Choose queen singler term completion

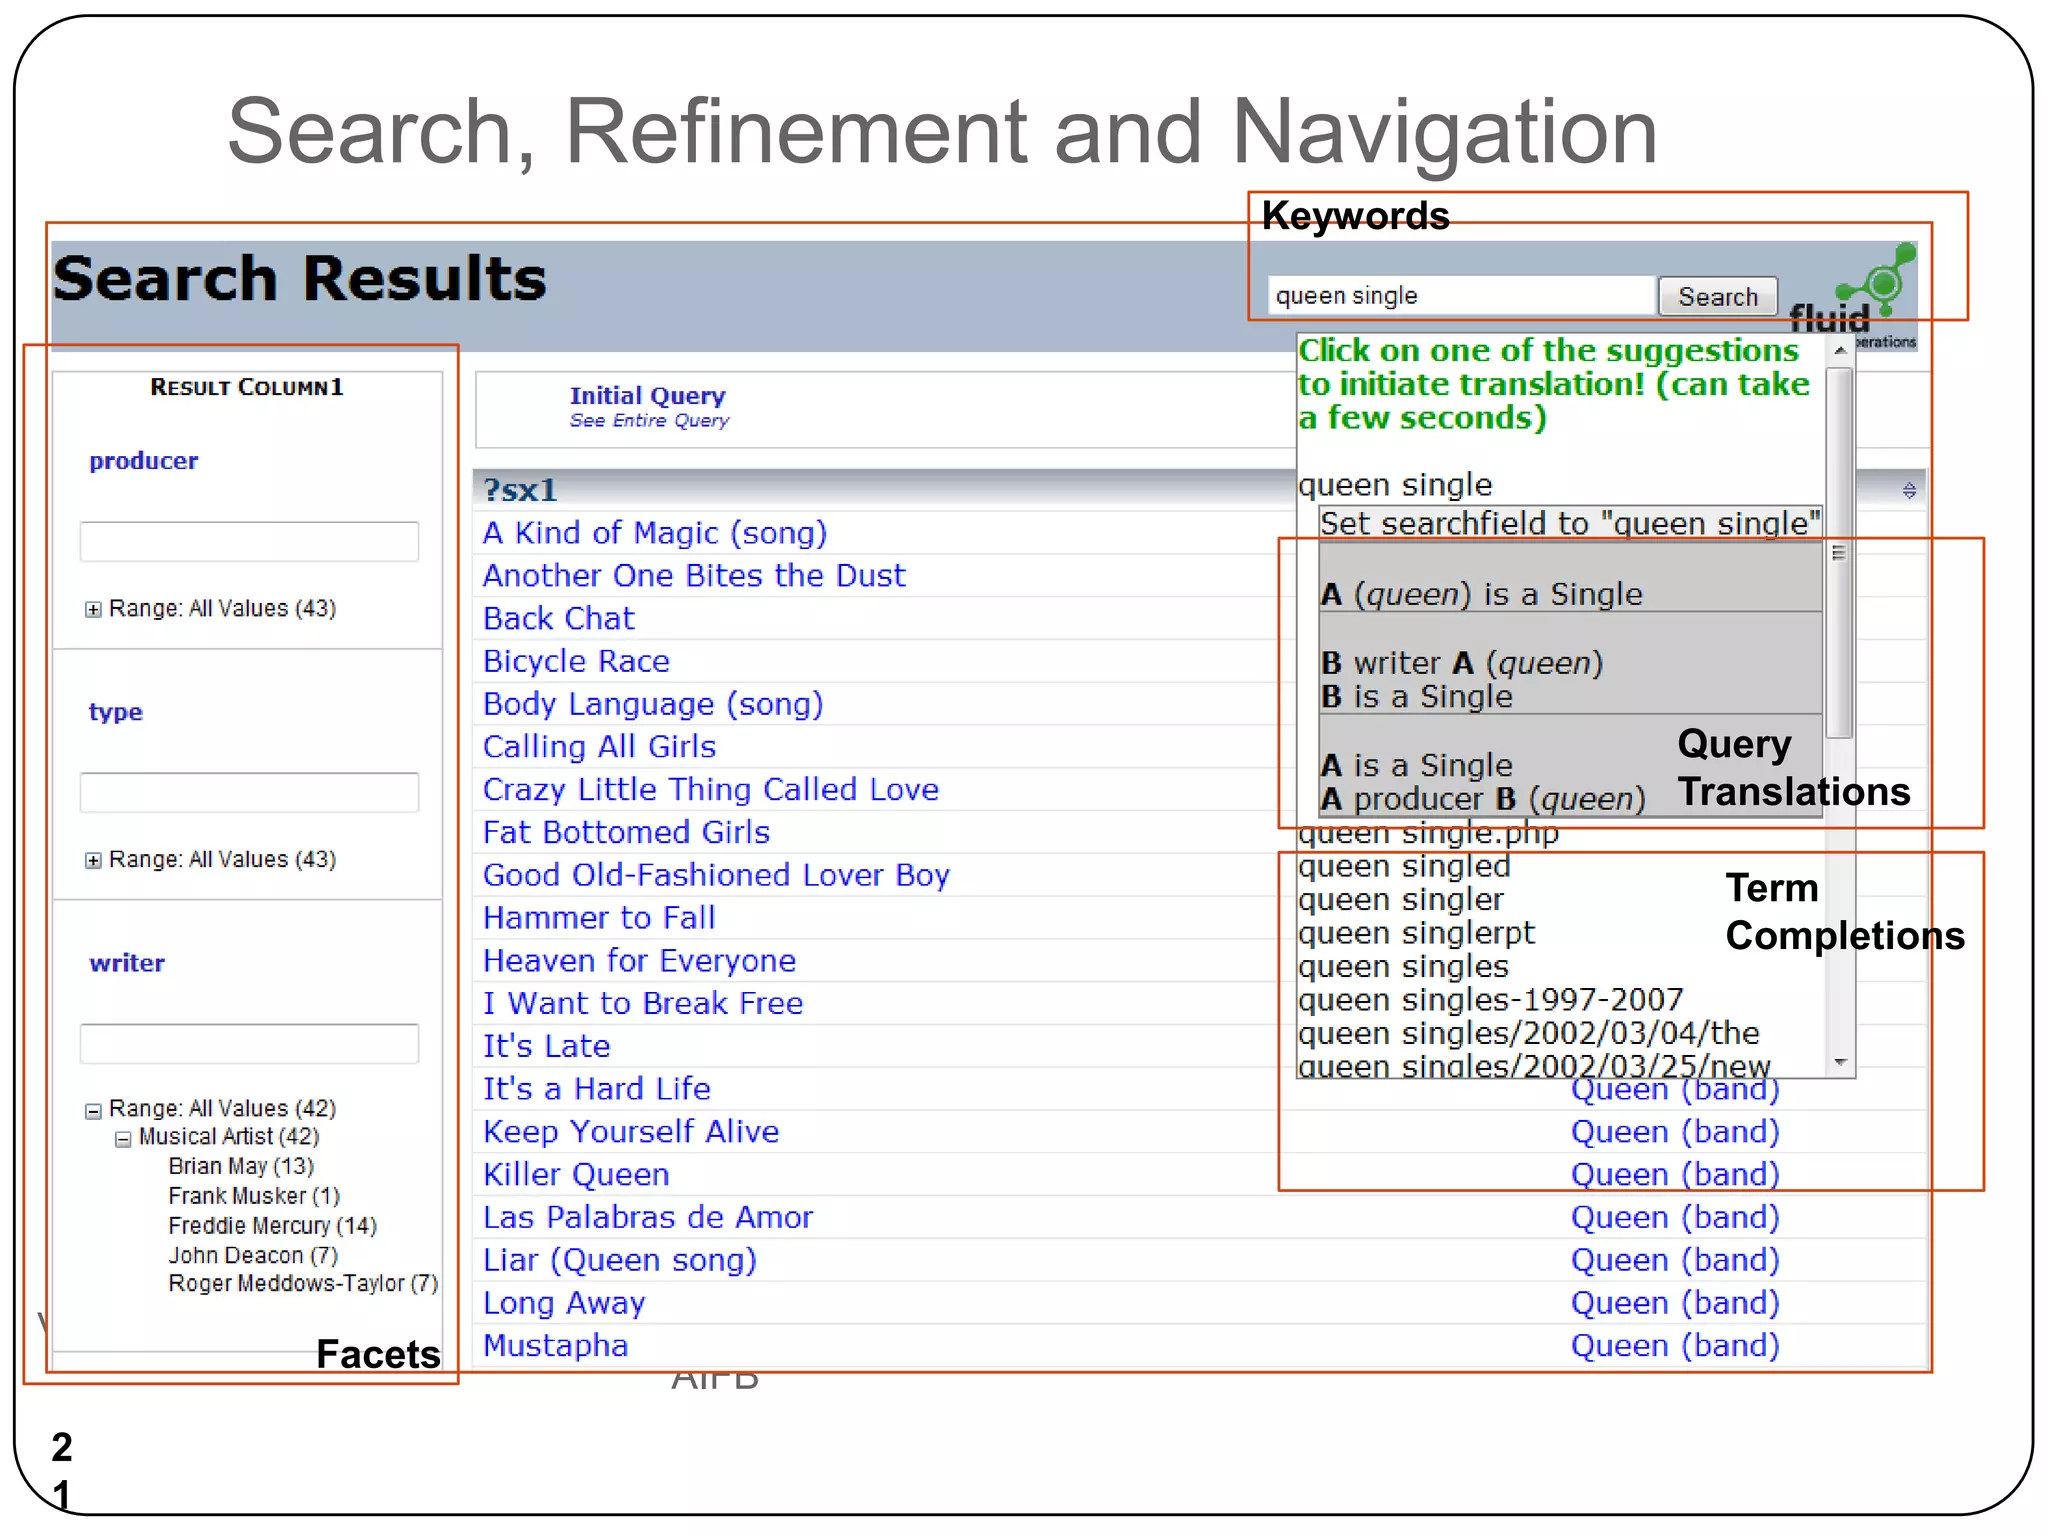(x=1400, y=900)
